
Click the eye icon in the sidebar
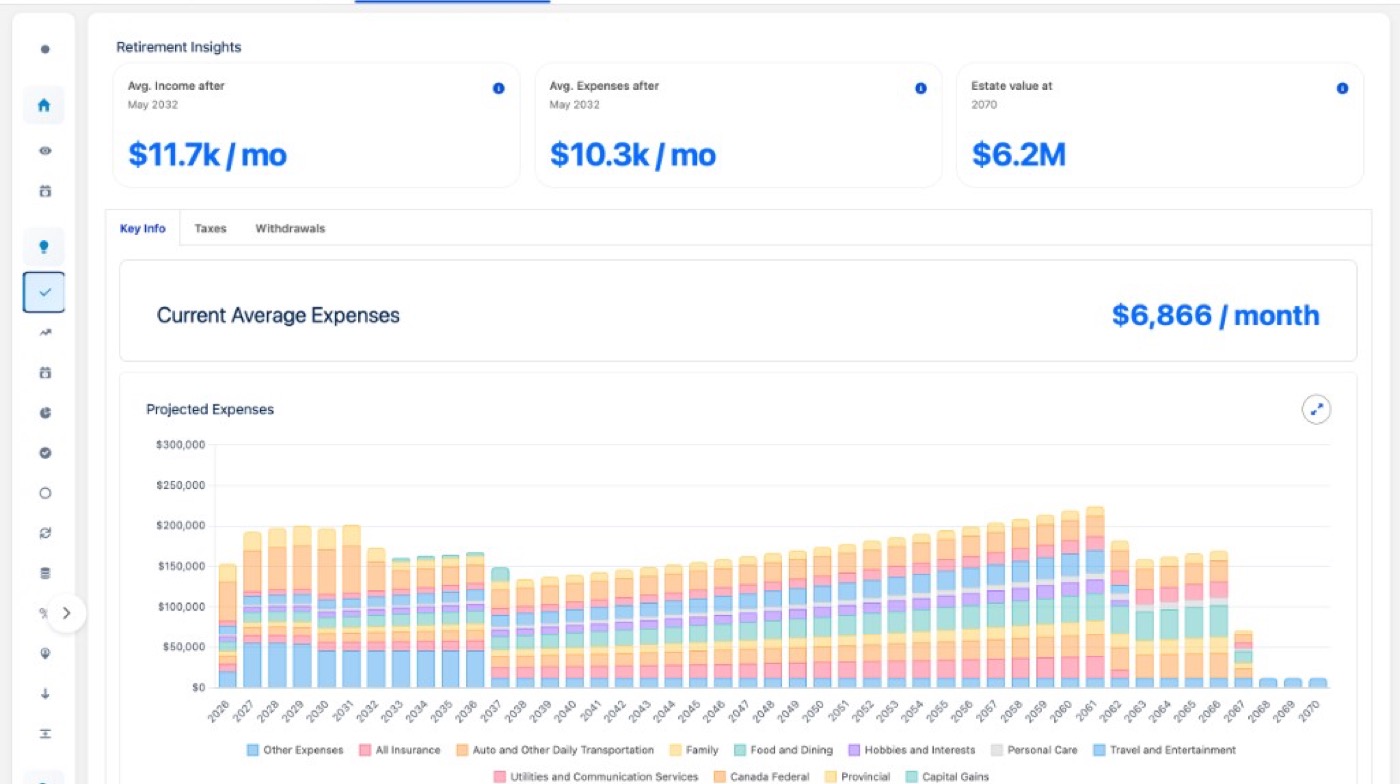coord(44,151)
